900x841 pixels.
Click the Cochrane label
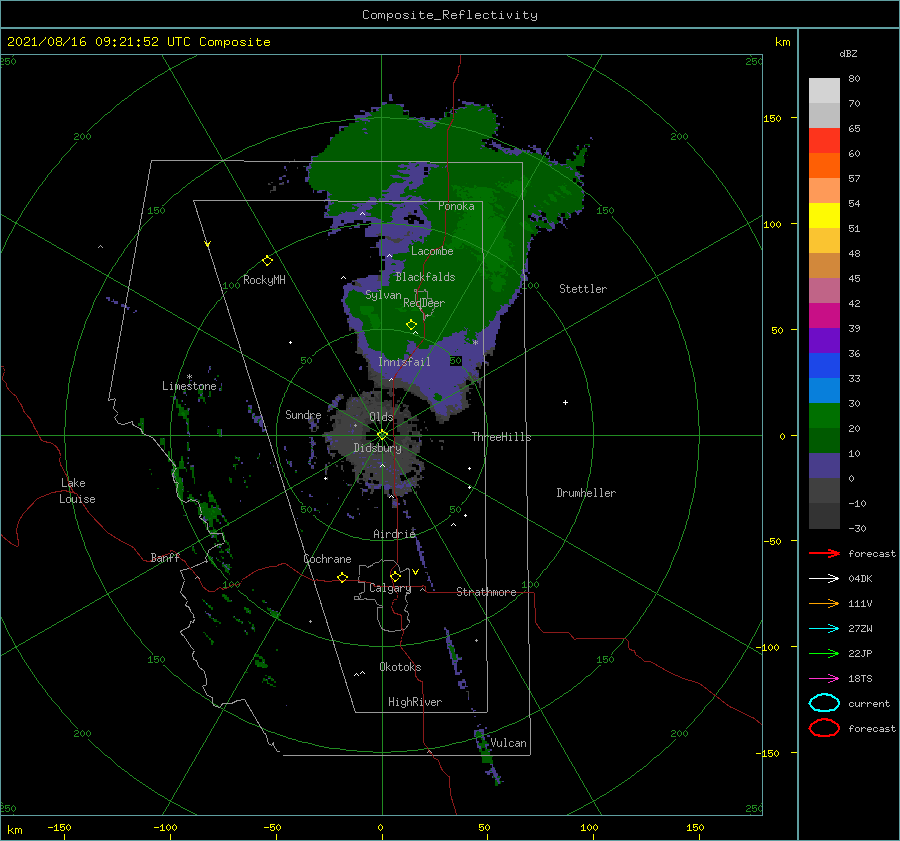coord(327,559)
